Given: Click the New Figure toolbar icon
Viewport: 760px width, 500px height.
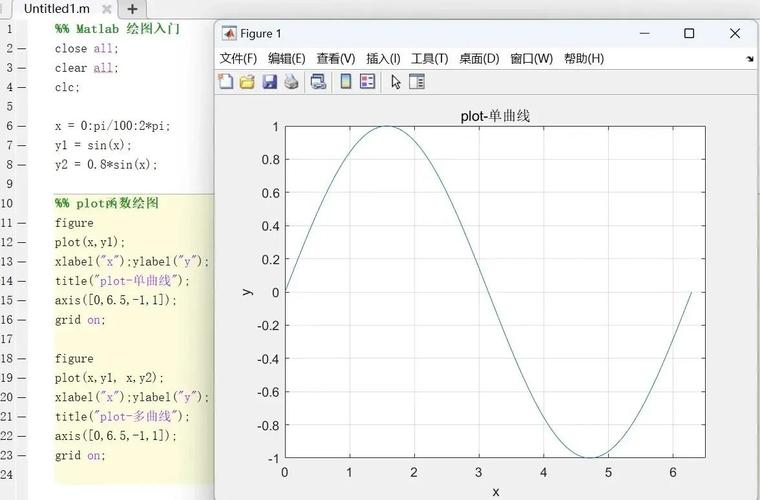Looking at the screenshot, I should tap(226, 81).
